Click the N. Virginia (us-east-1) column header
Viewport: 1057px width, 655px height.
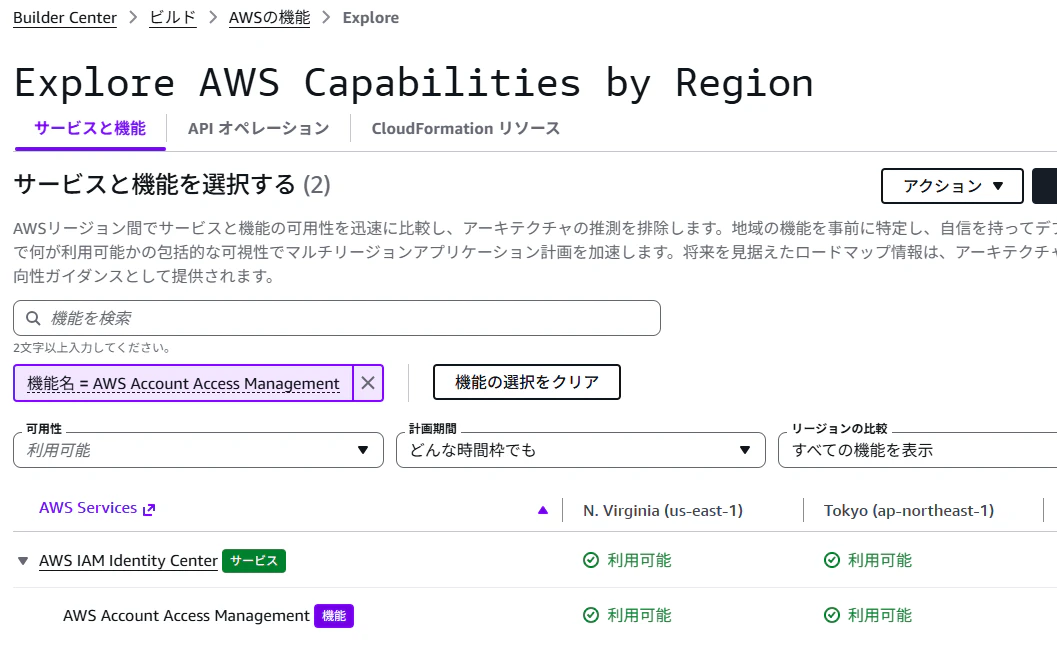tap(663, 511)
